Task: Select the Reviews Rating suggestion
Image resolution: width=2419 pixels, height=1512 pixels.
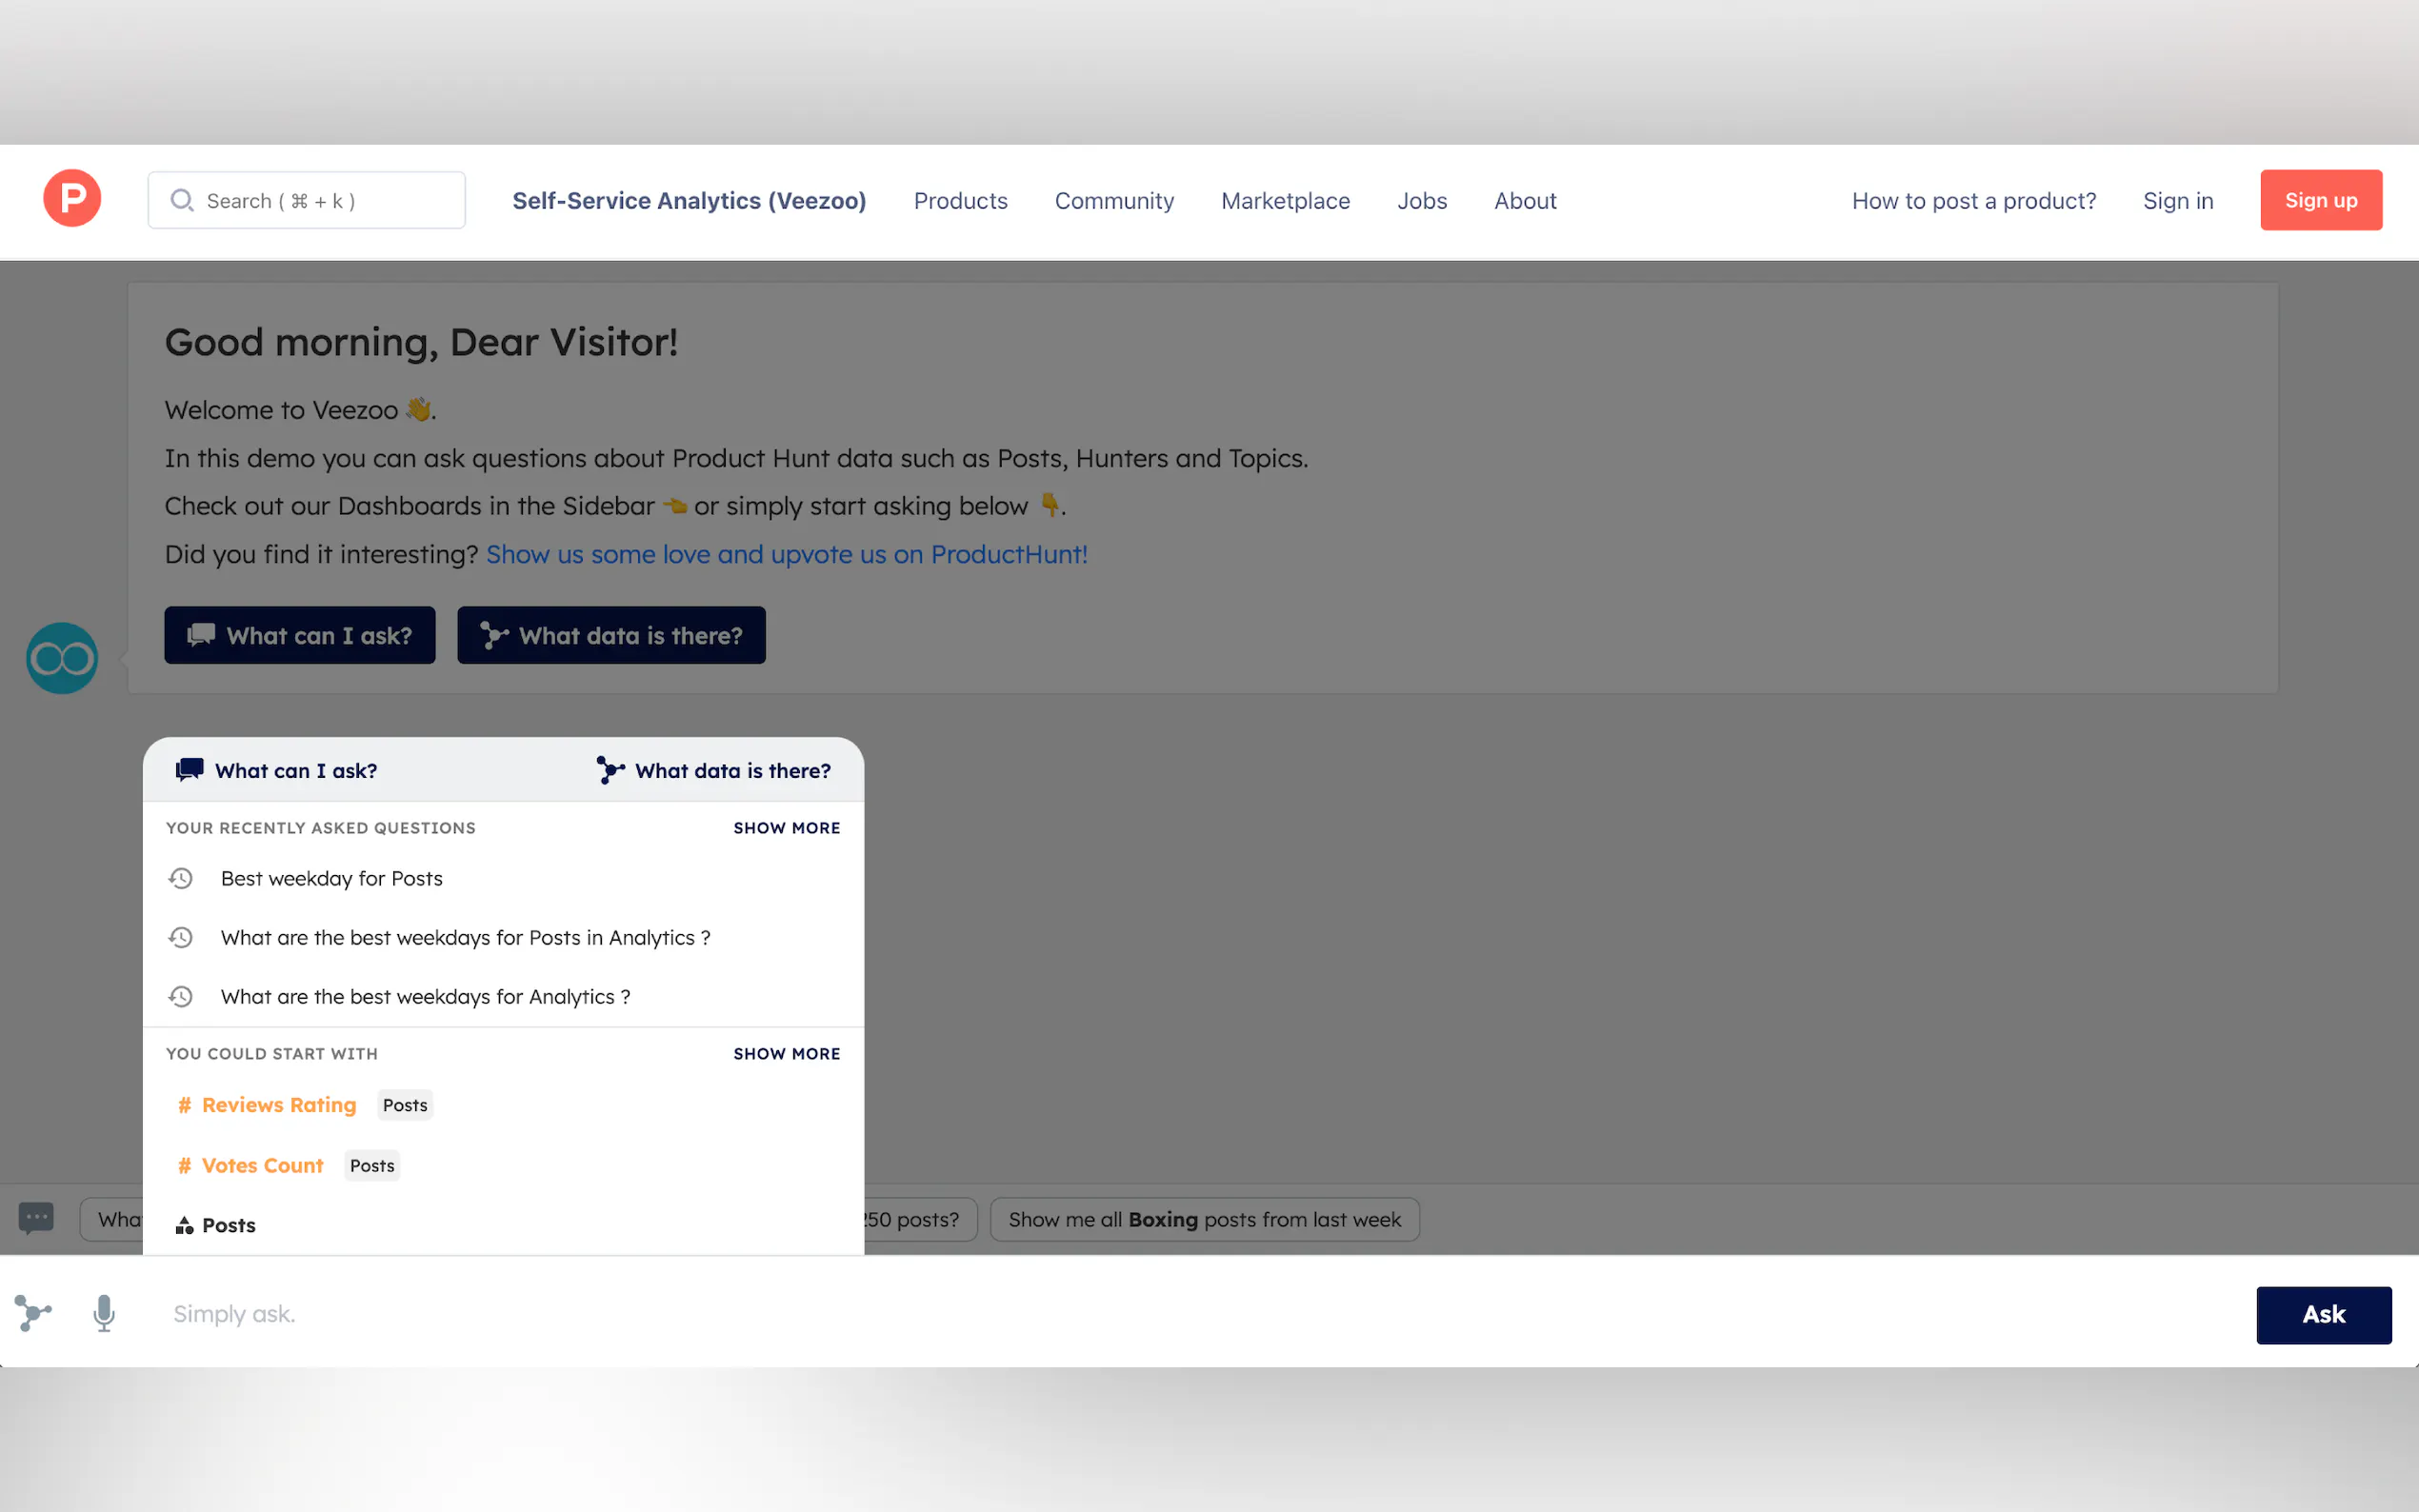Action: pos(279,1105)
